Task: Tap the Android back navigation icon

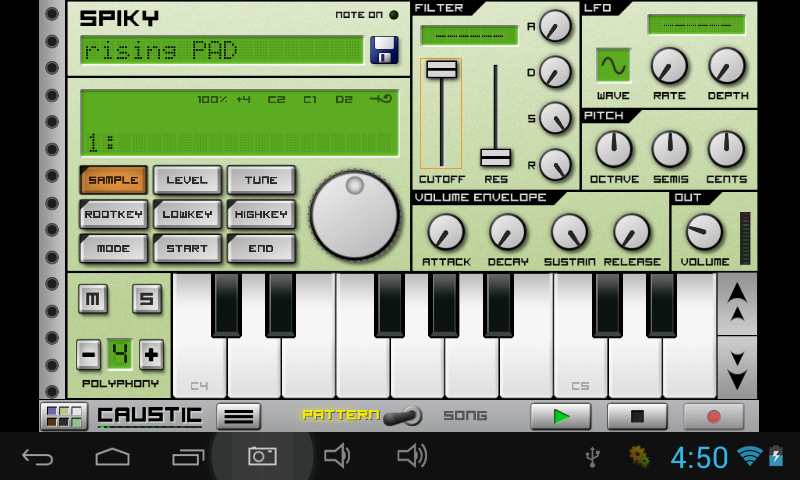Action: point(38,457)
